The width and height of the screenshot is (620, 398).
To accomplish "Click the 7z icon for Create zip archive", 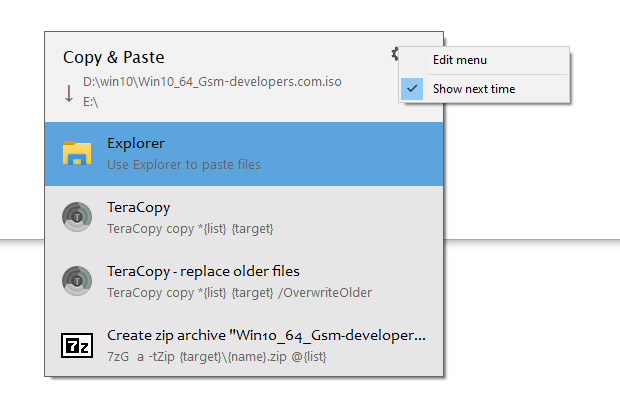I will coord(77,345).
